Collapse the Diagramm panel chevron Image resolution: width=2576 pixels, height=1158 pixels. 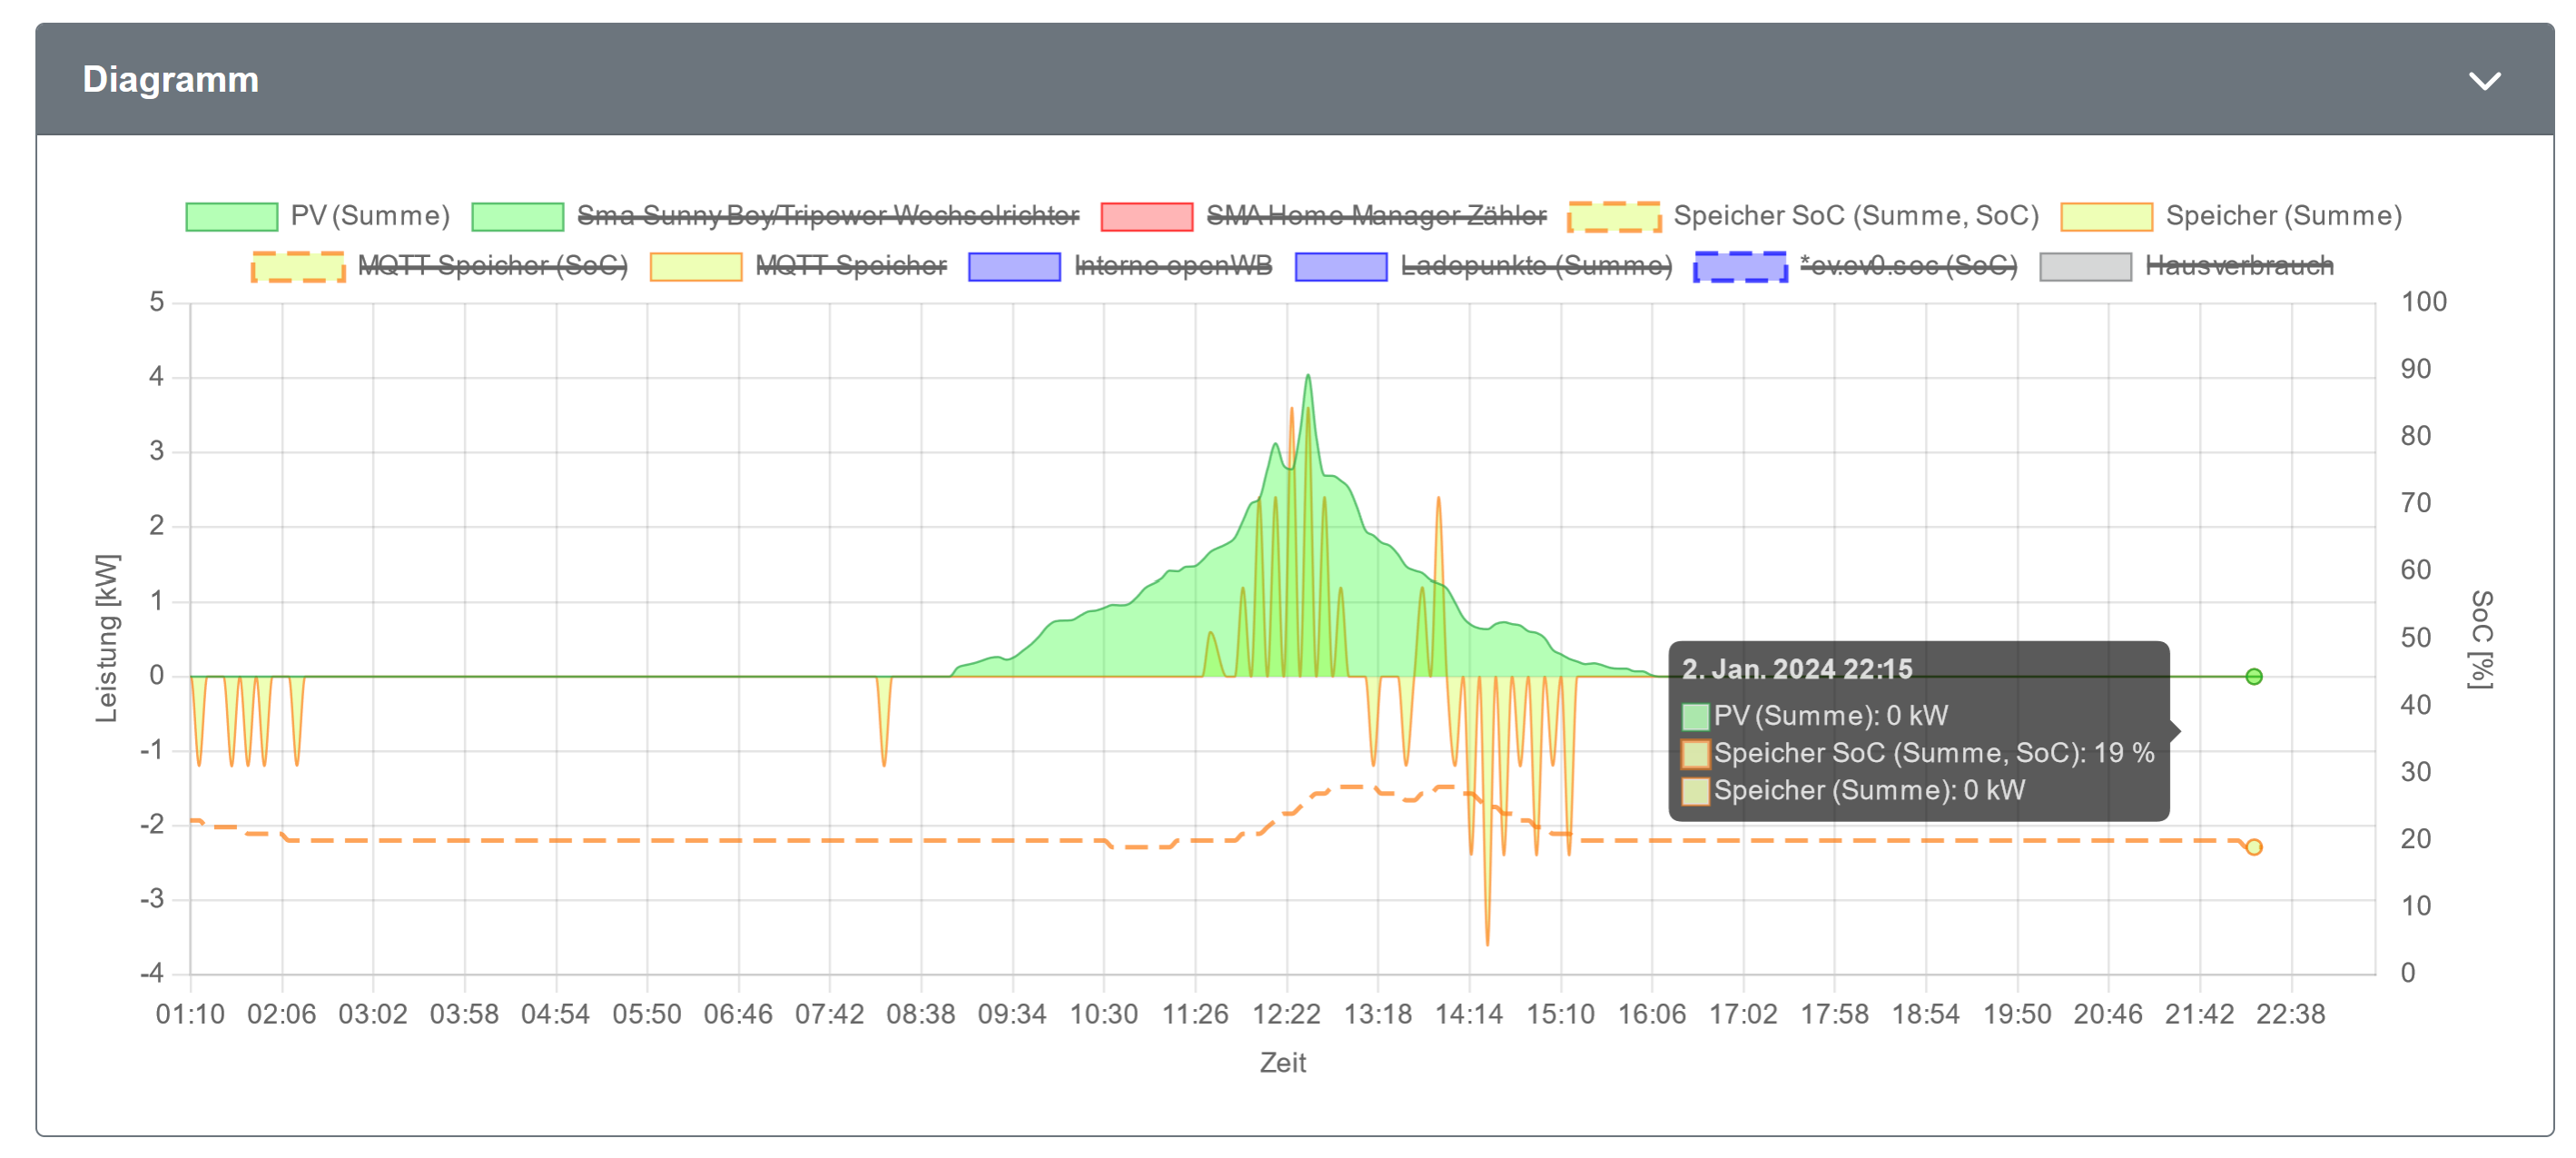click(2484, 80)
